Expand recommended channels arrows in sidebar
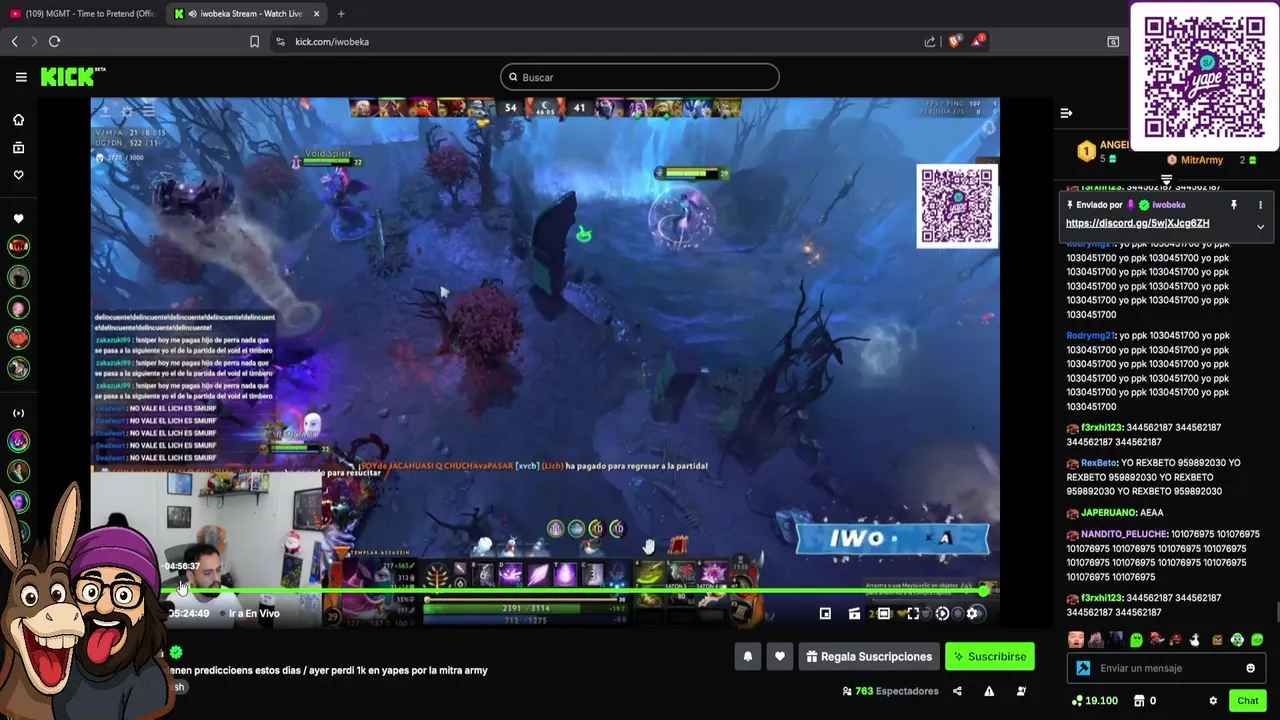The width and height of the screenshot is (1280, 720). point(18,413)
